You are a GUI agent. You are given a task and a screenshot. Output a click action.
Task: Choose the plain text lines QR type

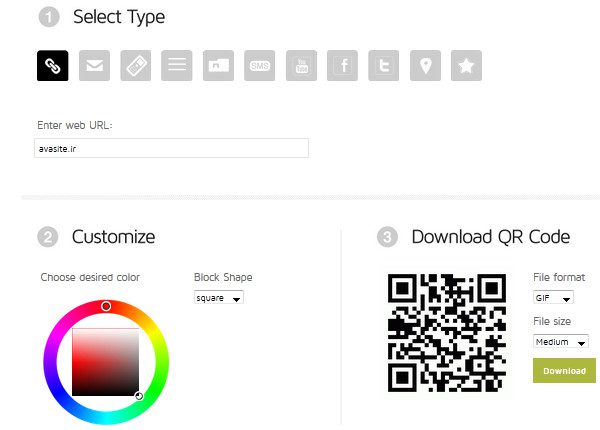177,65
